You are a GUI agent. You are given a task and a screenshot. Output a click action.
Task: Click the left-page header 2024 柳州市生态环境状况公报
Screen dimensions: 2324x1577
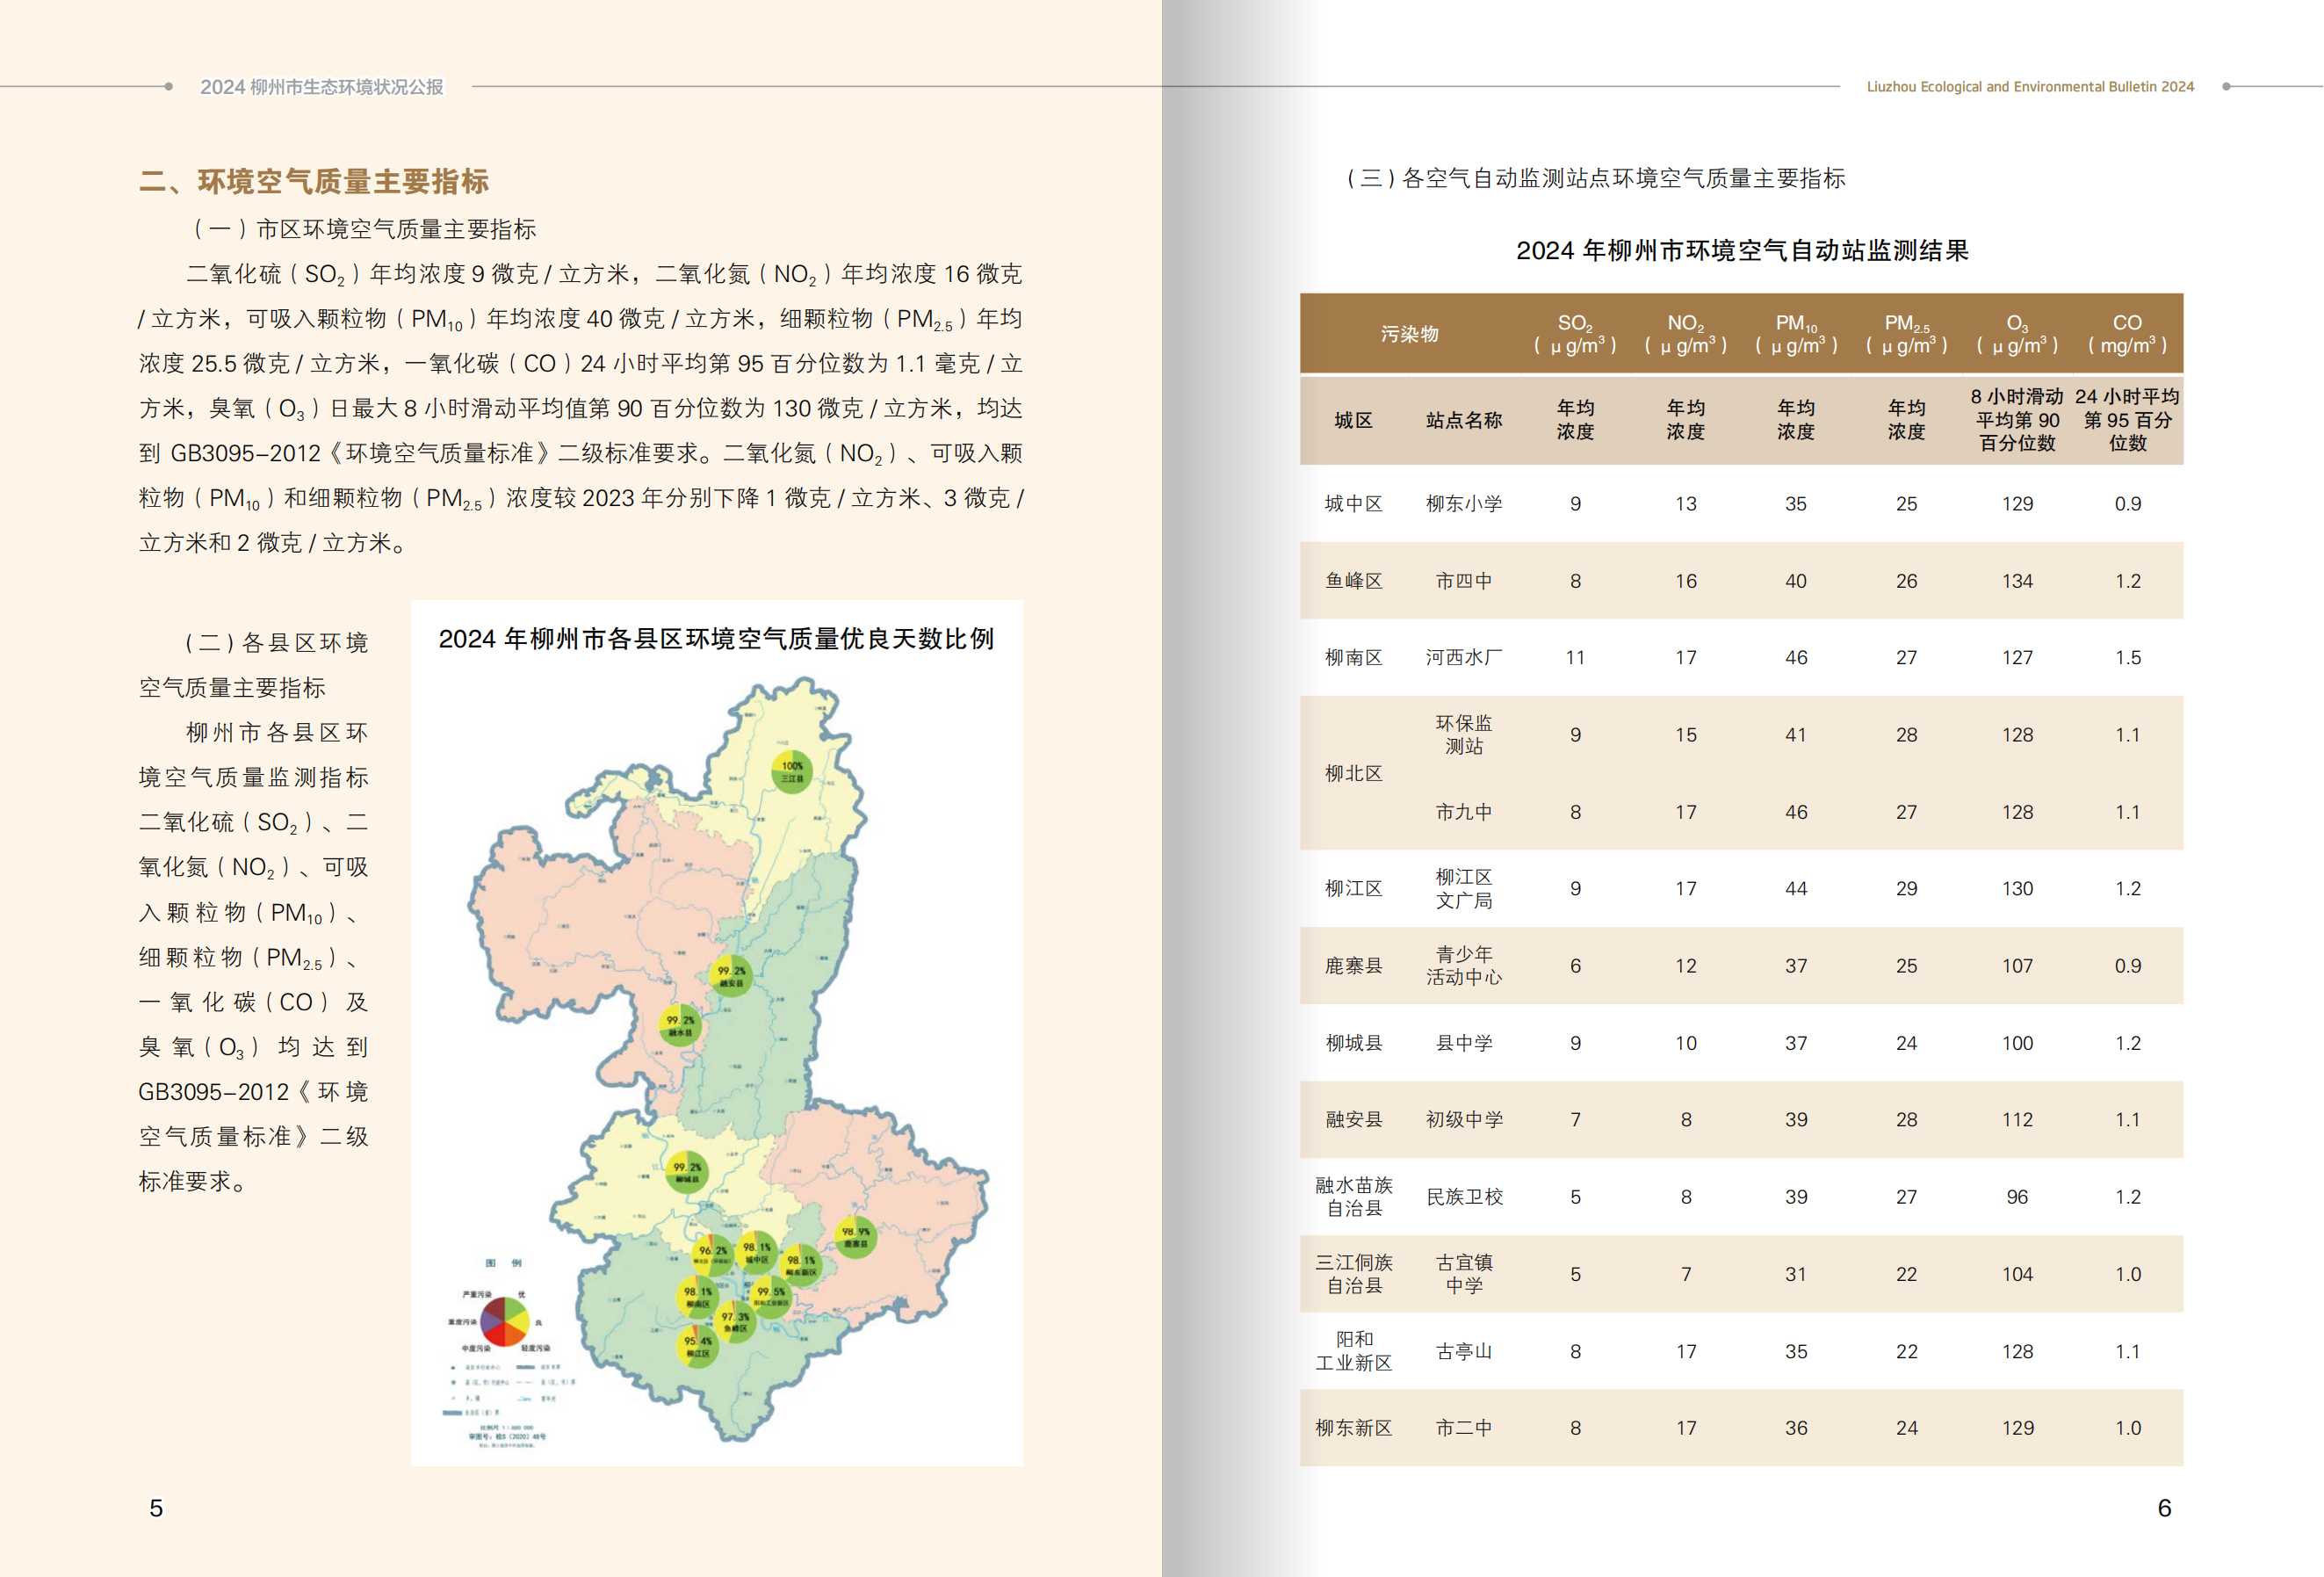tap(322, 87)
